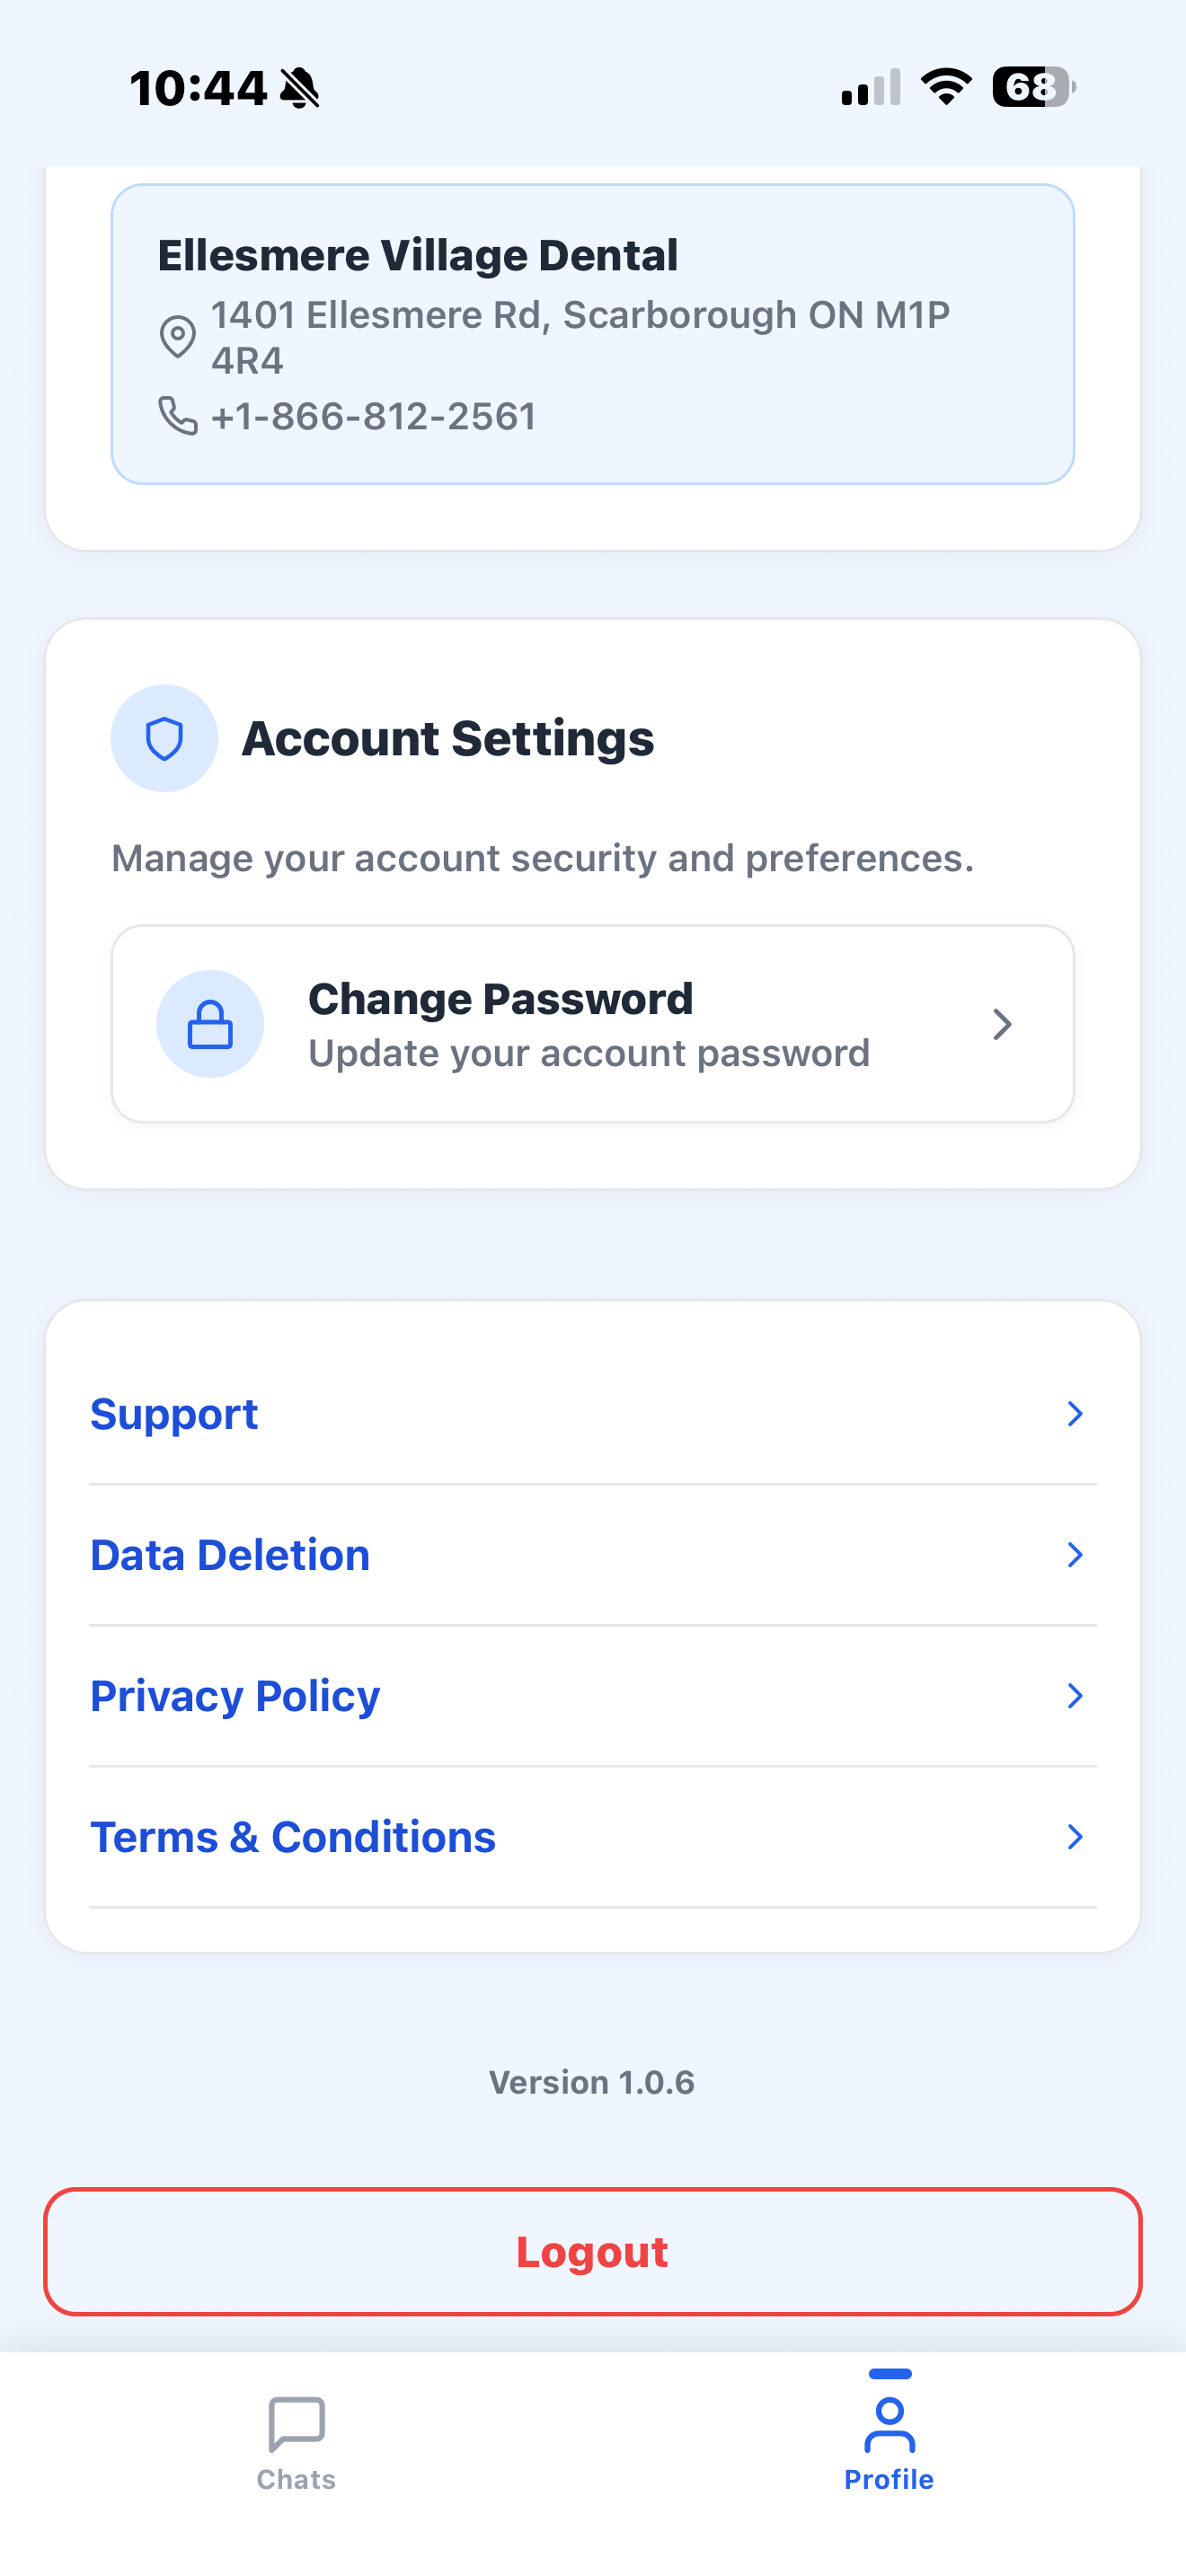1186x2576 pixels.
Task: Open the Terms & Conditions chevron arrow
Action: pos(1075,1837)
